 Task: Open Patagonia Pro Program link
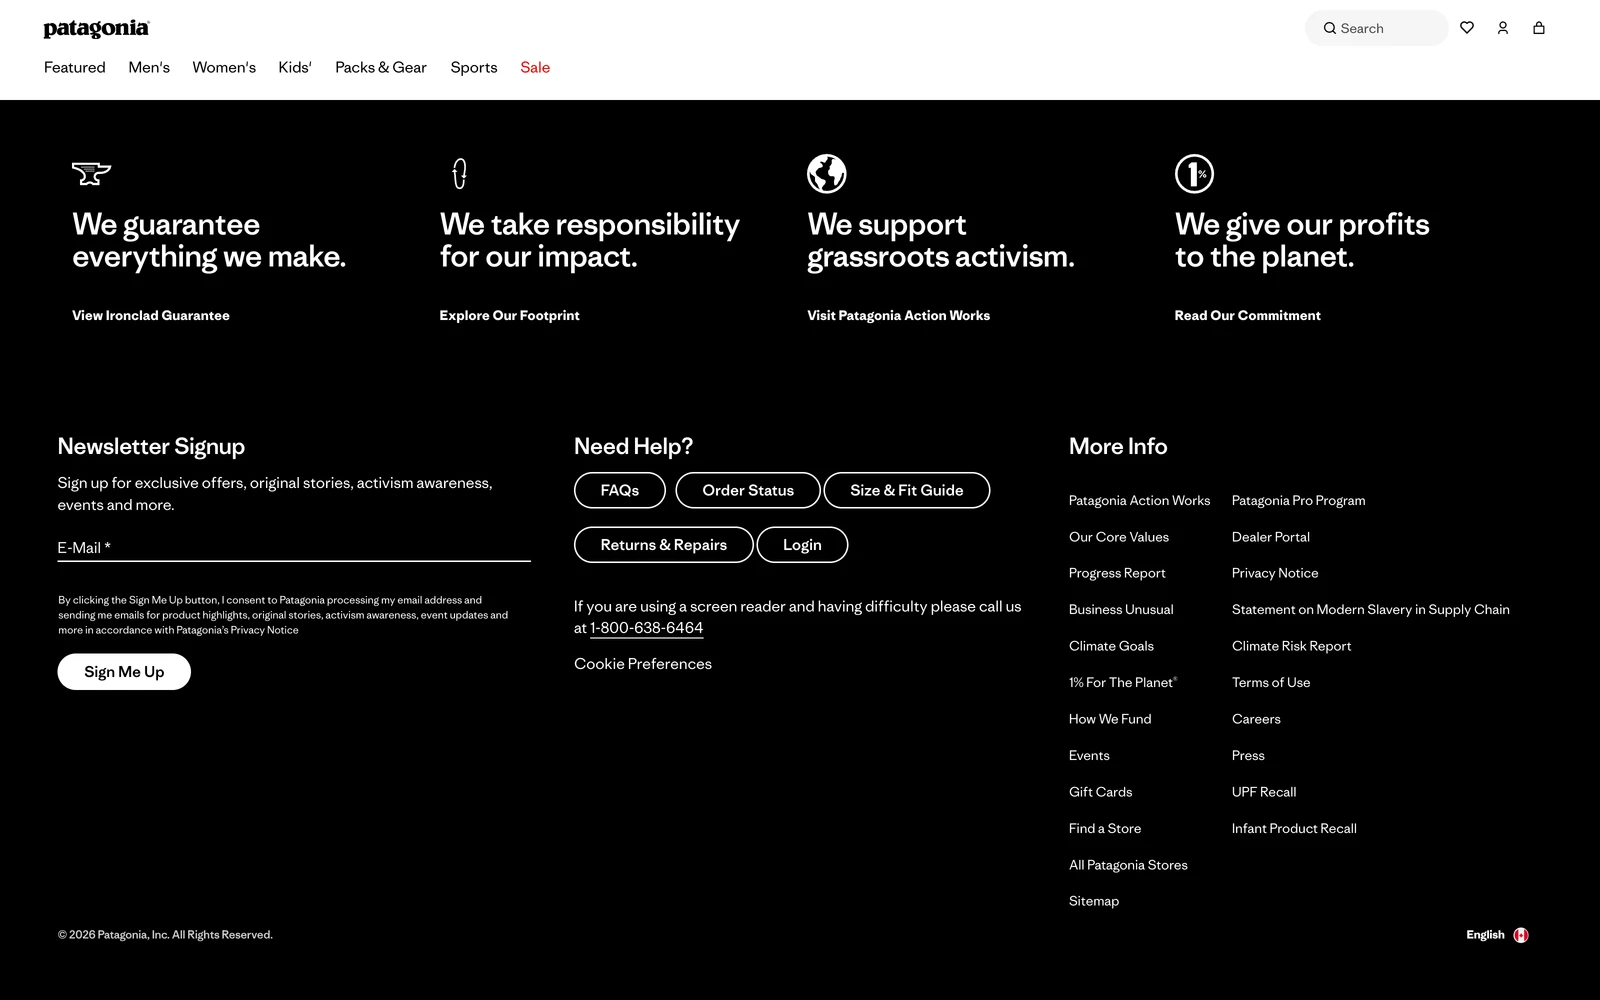click(1298, 500)
